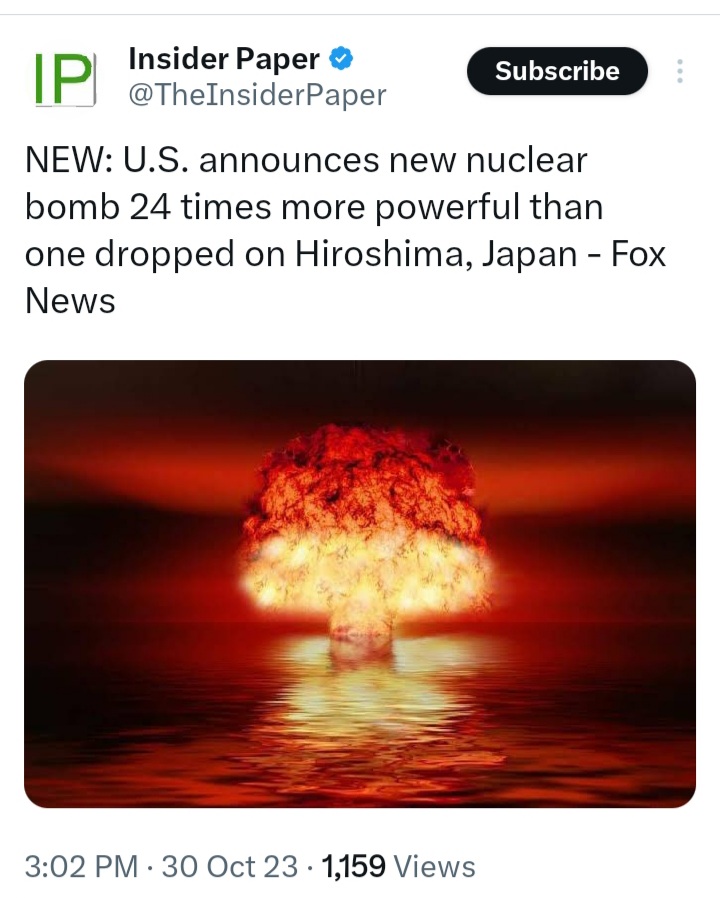
Task: Open the three-dot more options menu
Action: click(x=679, y=71)
